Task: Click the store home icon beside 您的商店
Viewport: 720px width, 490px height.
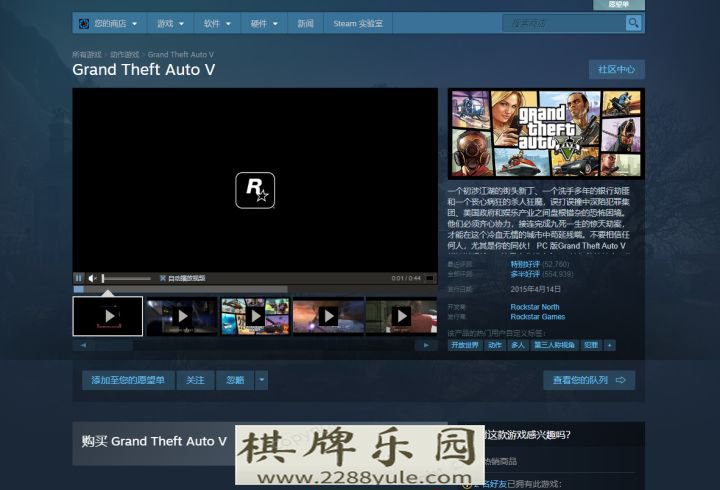Action: point(84,23)
